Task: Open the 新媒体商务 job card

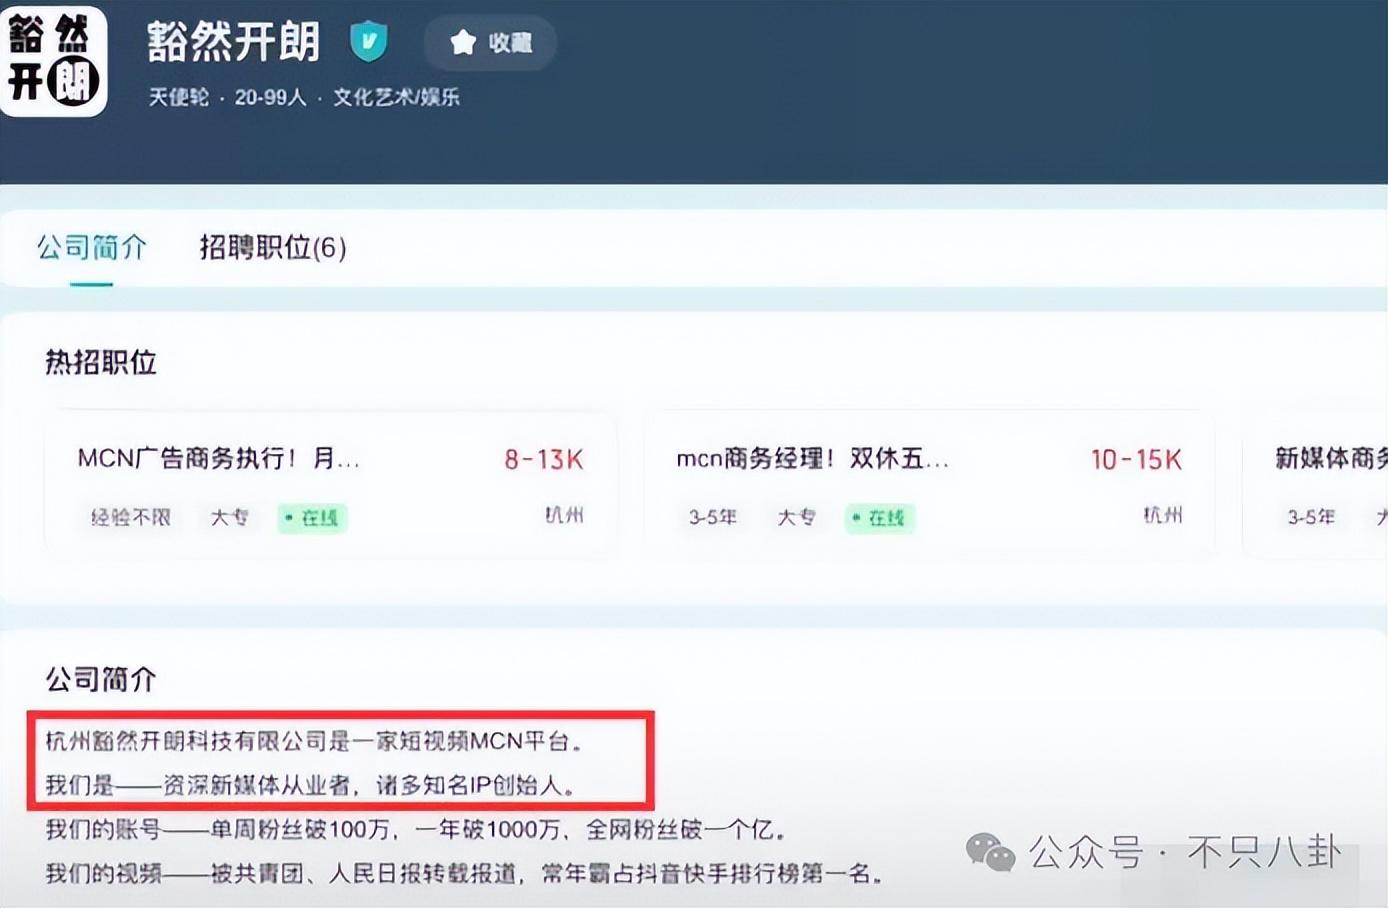Action: click(1315, 482)
